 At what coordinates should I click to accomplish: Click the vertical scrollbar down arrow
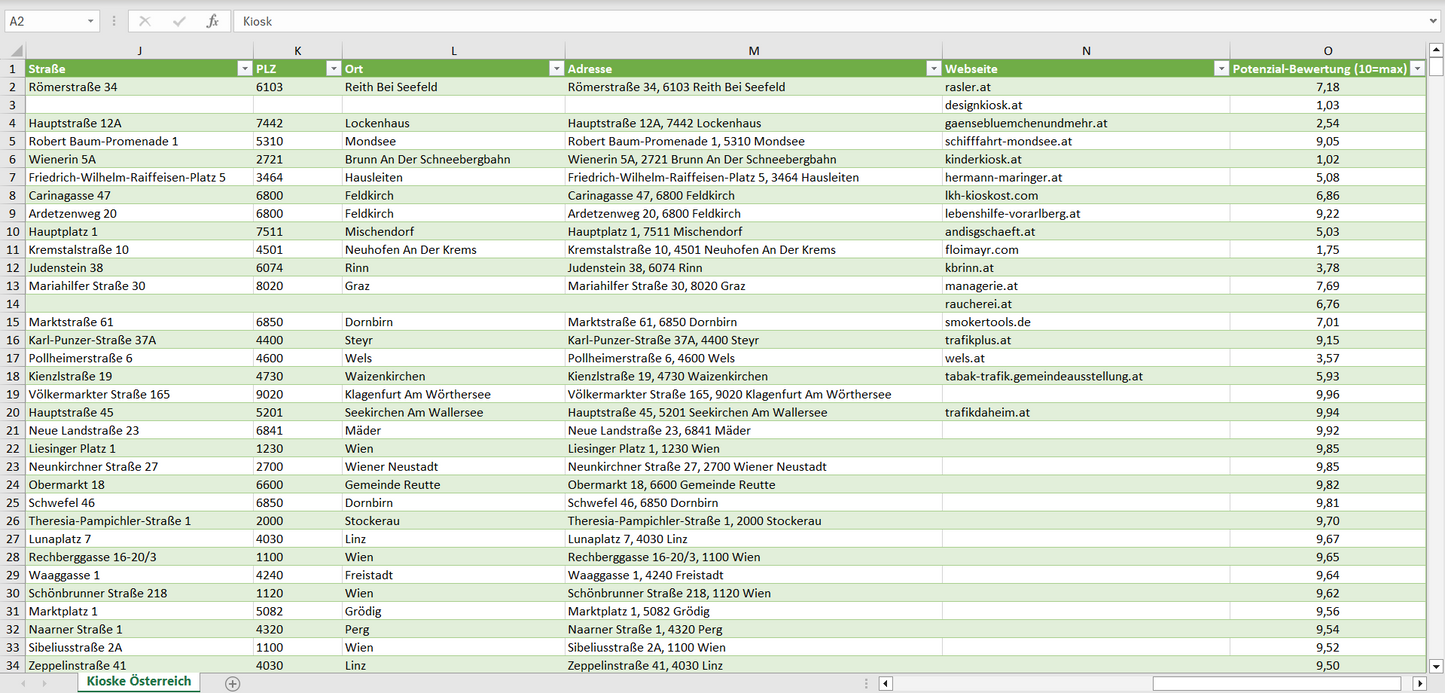(1436, 666)
